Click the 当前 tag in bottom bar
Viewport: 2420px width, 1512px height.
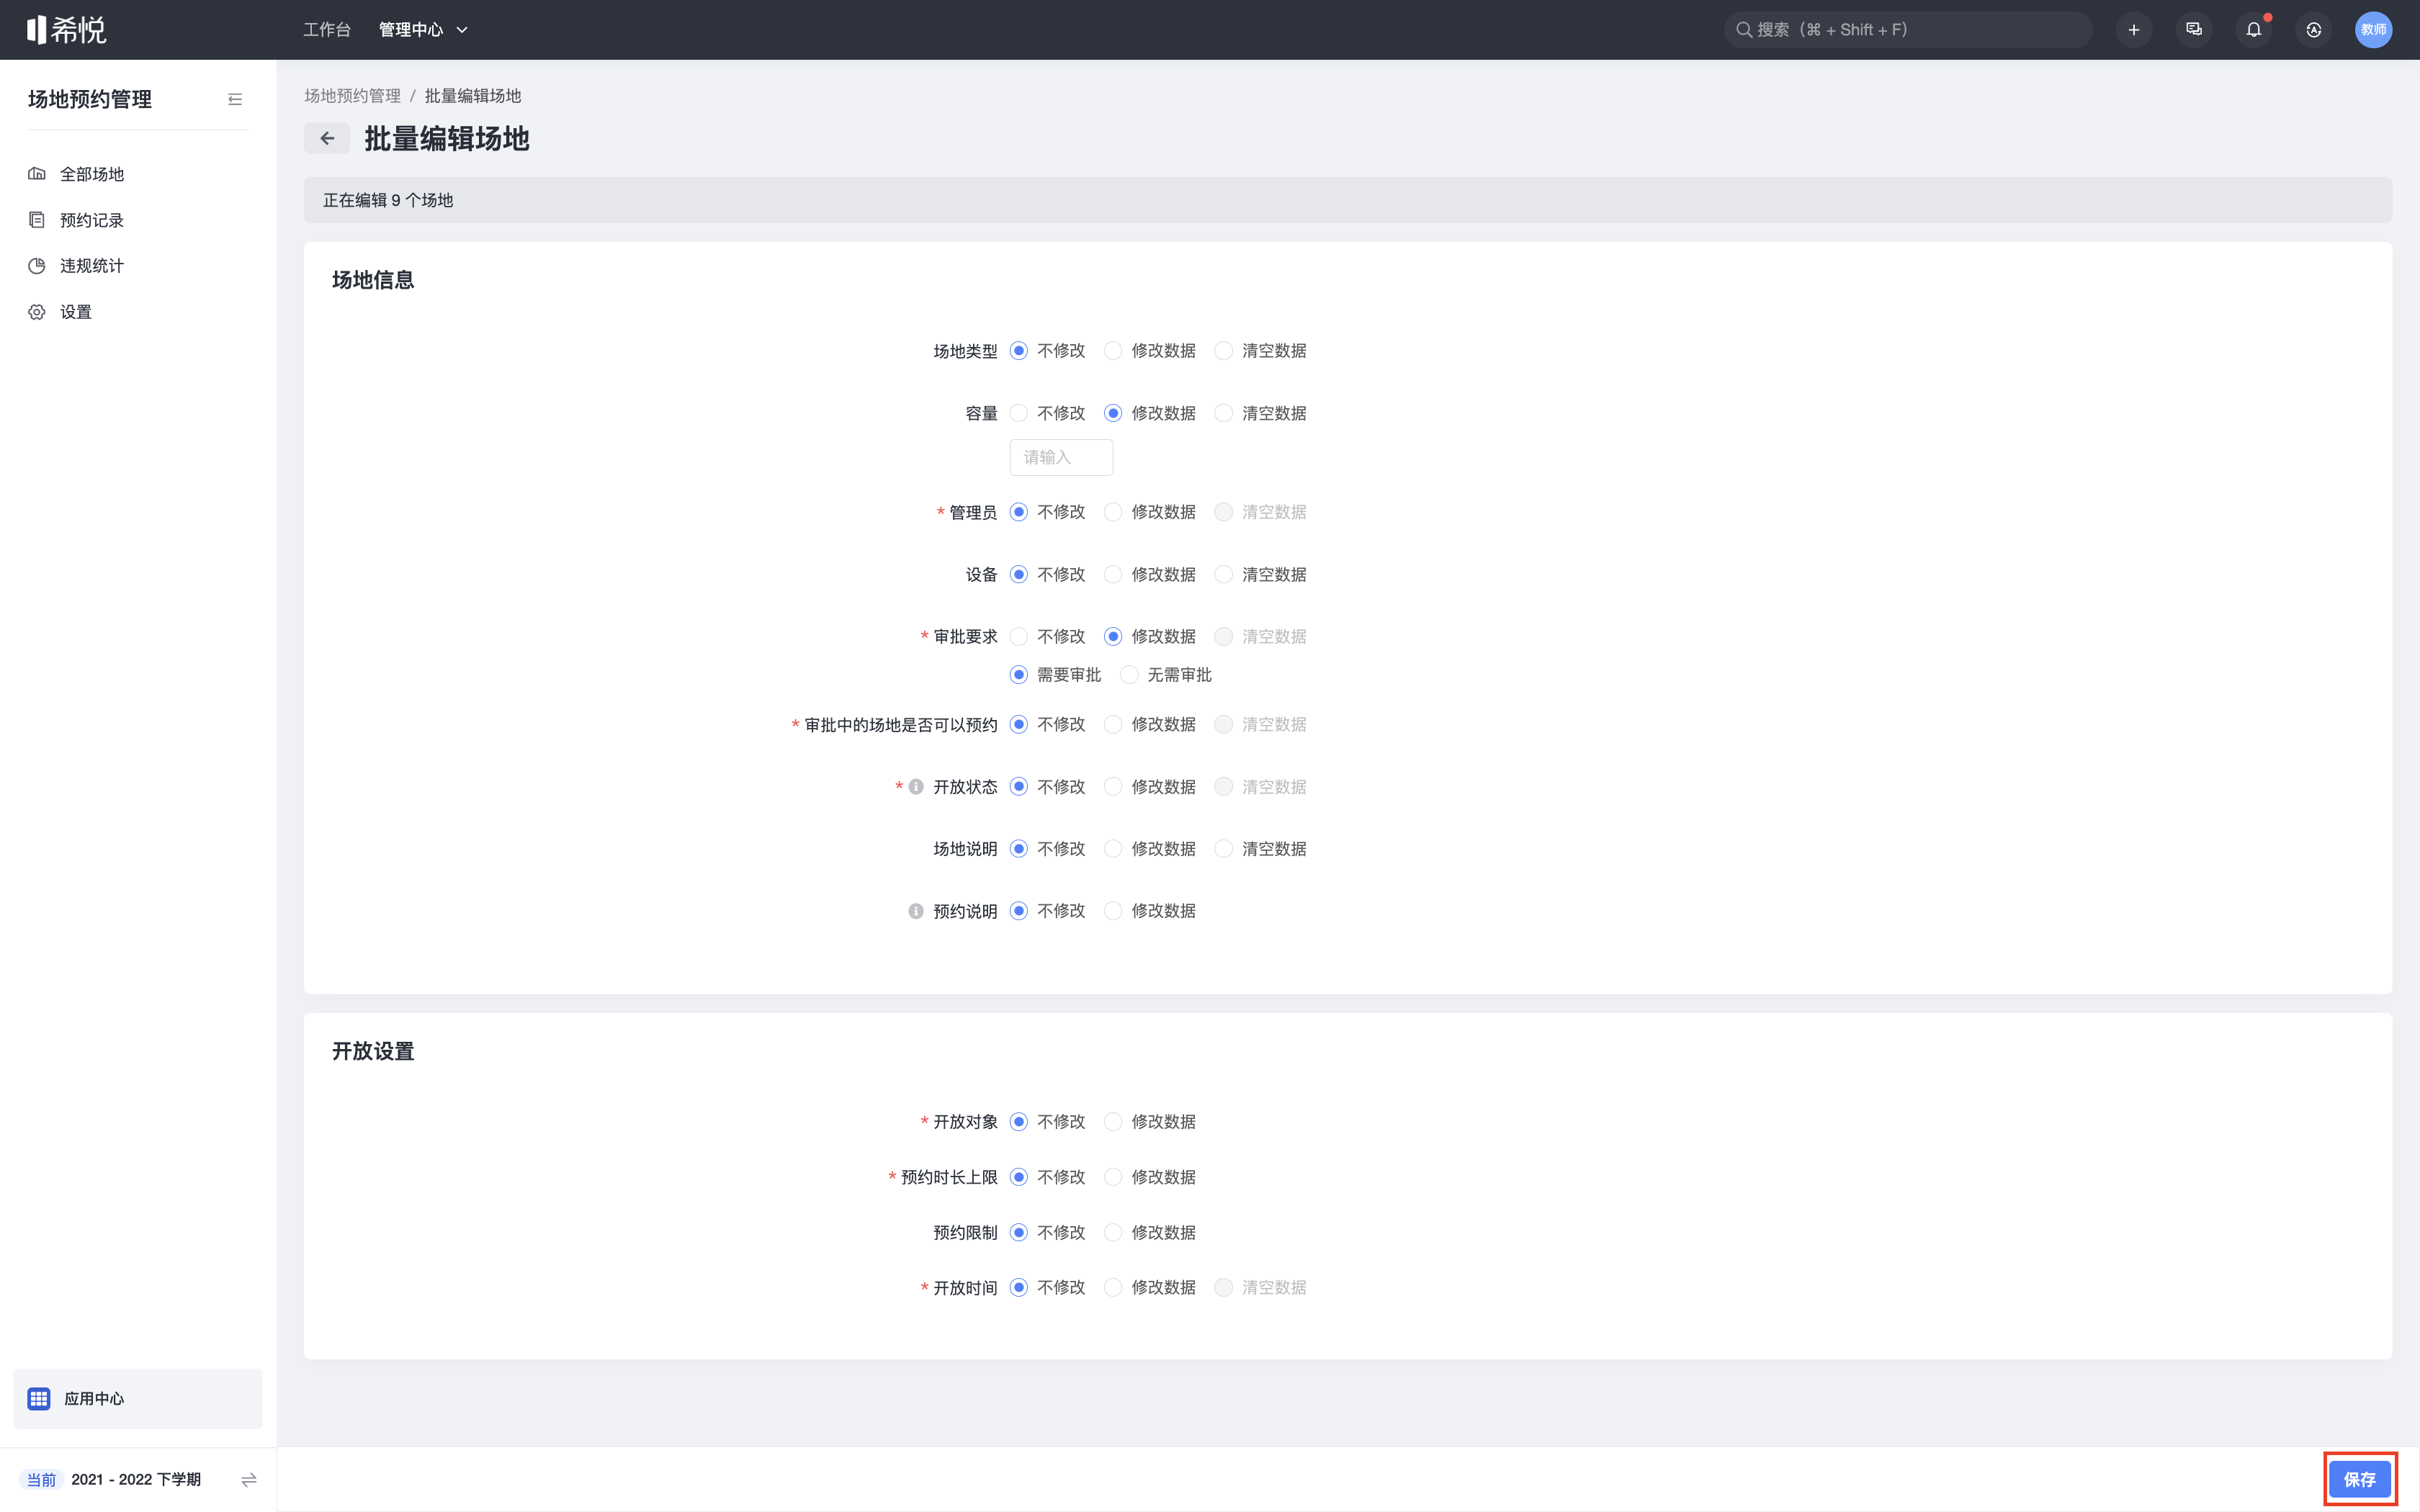click(42, 1480)
